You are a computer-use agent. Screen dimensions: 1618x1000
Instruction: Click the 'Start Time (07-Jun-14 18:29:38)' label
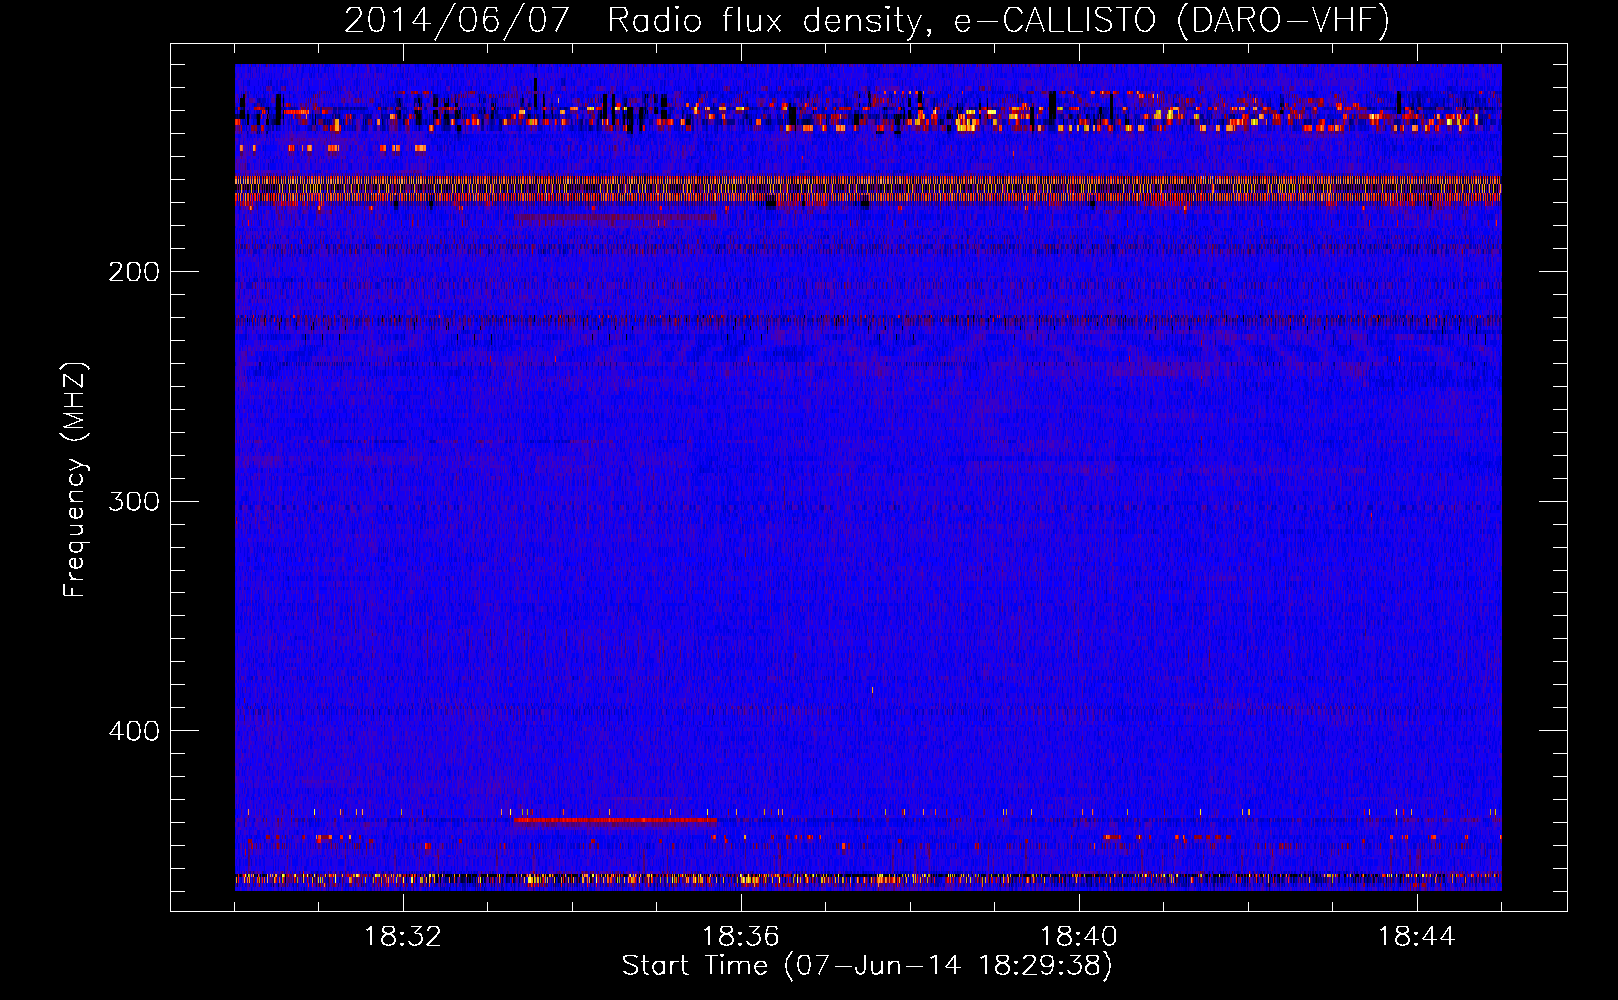point(867,966)
